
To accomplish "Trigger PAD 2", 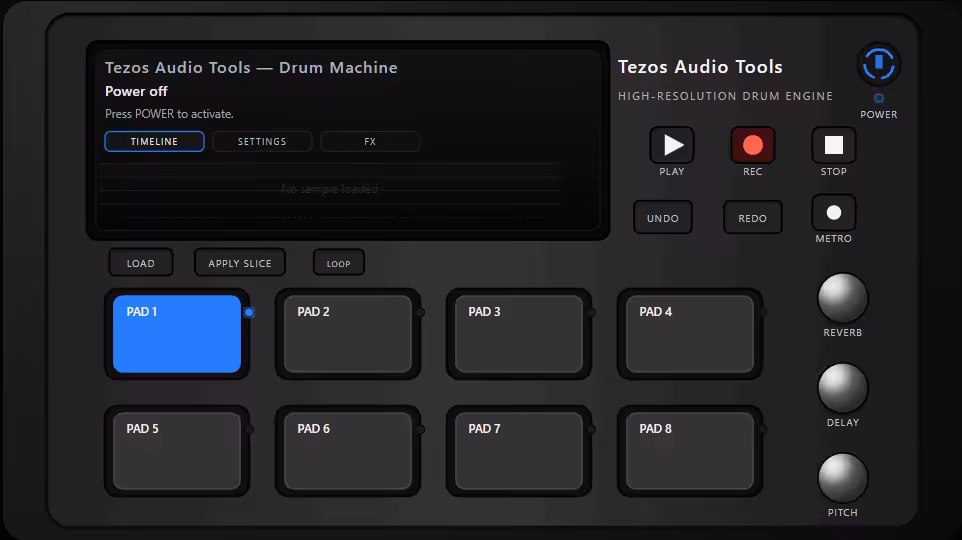I will click(348, 334).
